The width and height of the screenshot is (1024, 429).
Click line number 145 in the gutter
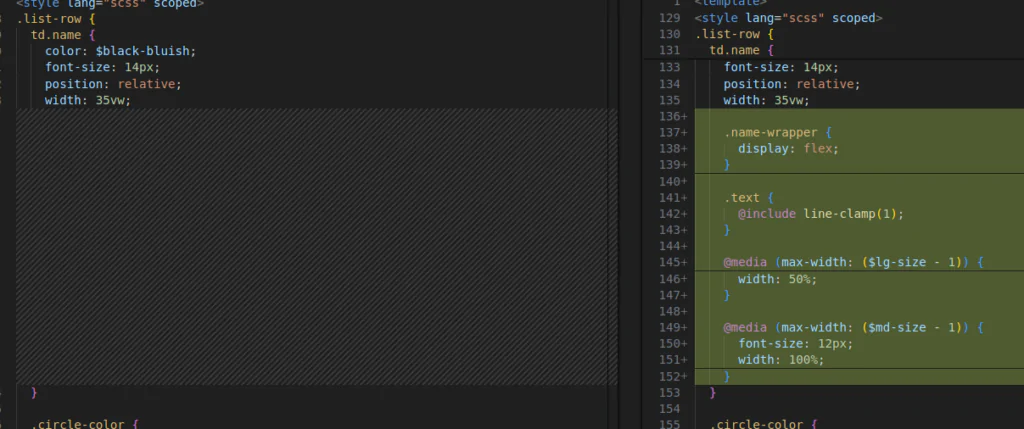click(x=669, y=263)
